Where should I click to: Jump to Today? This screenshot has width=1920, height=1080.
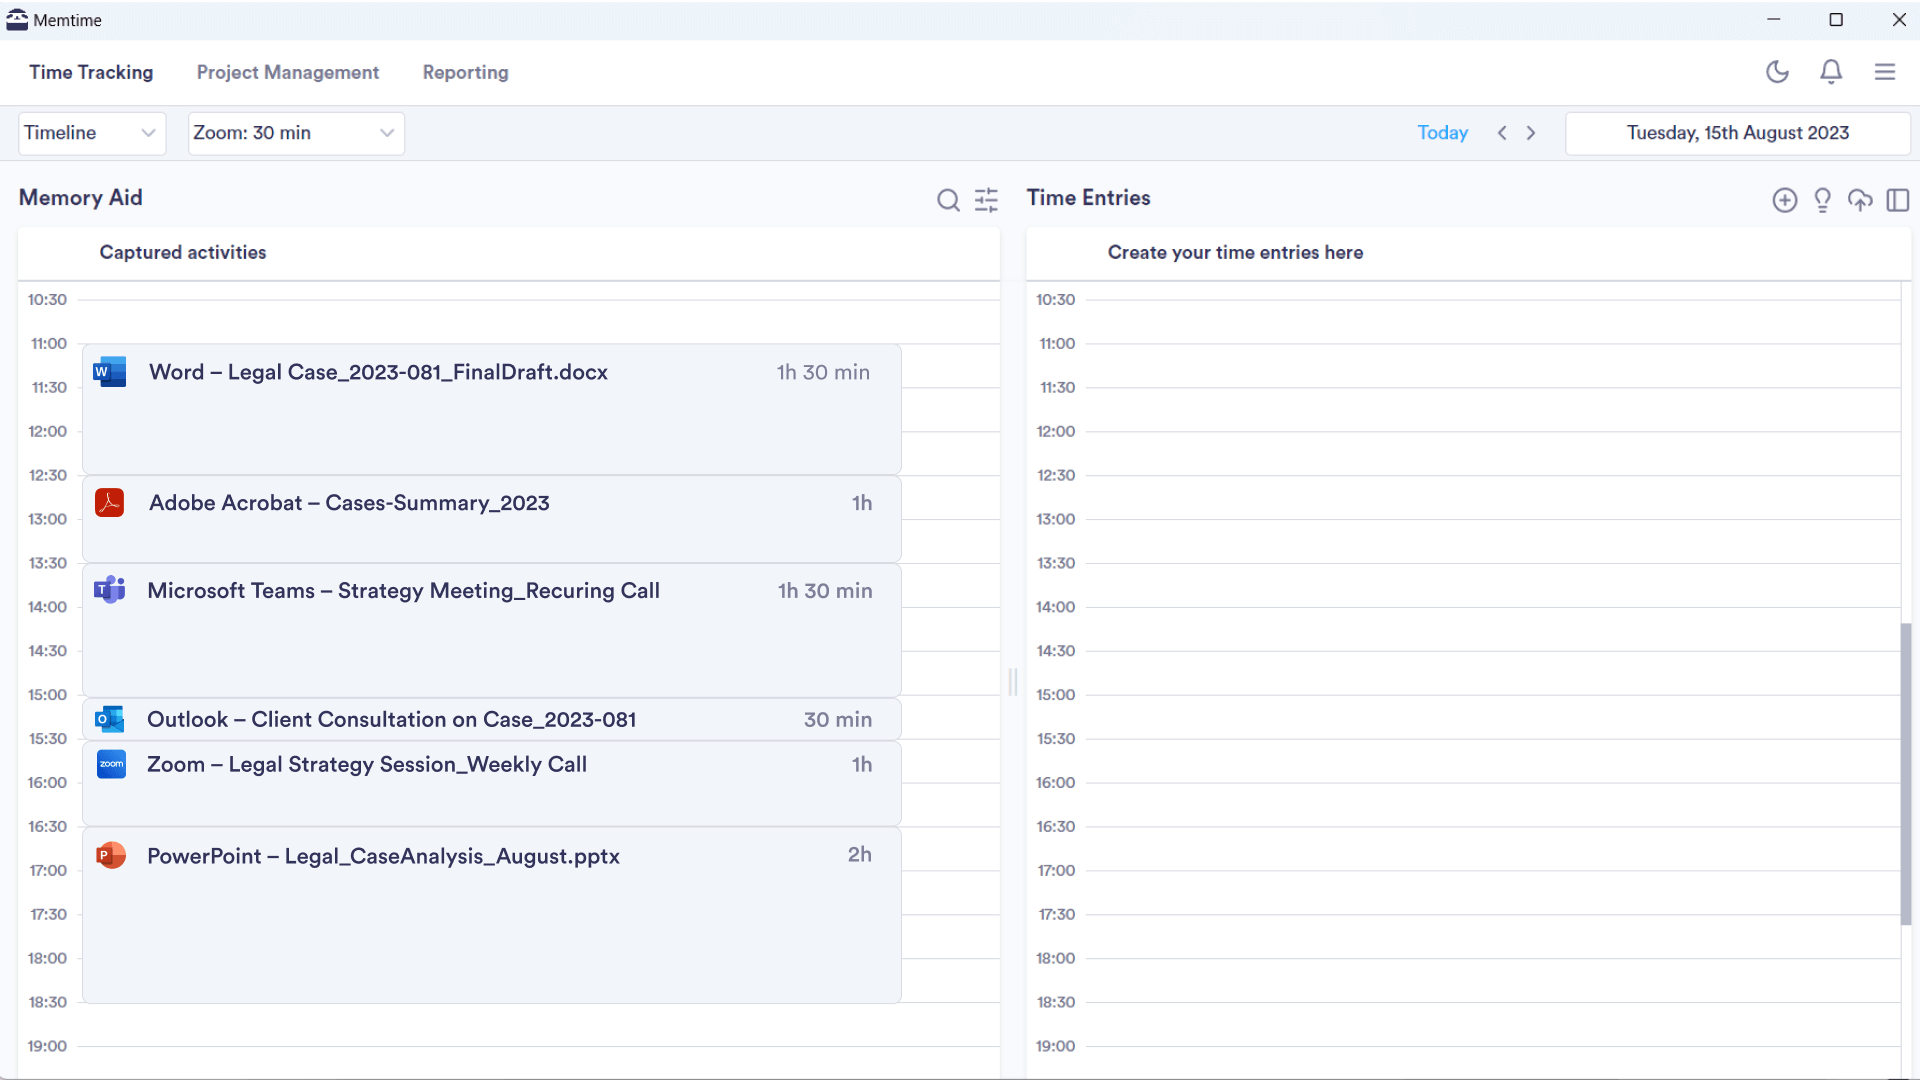pos(1442,133)
